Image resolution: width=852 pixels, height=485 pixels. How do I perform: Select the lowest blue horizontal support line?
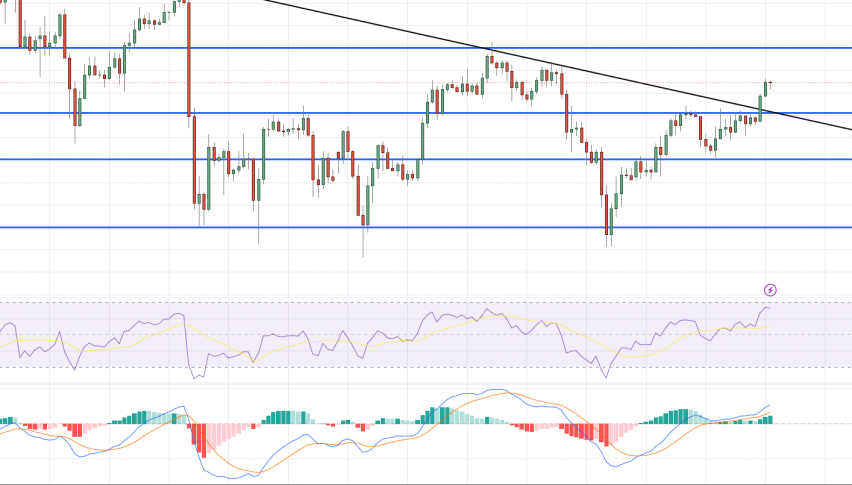[x=426, y=227]
